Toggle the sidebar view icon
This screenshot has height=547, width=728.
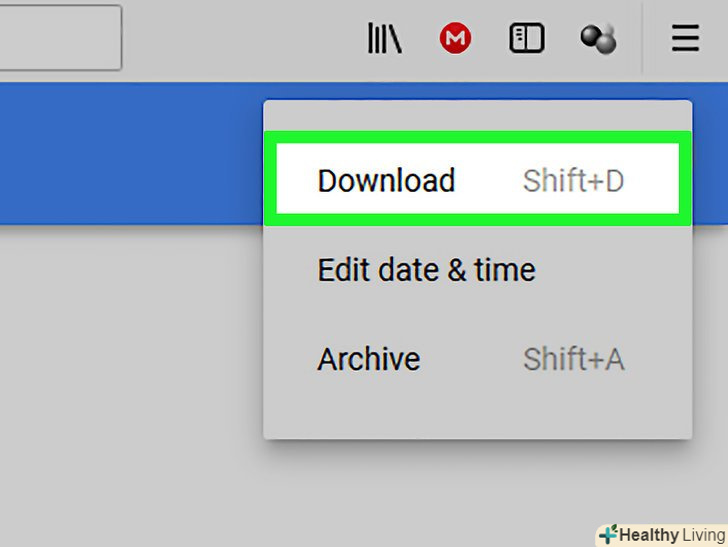pos(526,39)
